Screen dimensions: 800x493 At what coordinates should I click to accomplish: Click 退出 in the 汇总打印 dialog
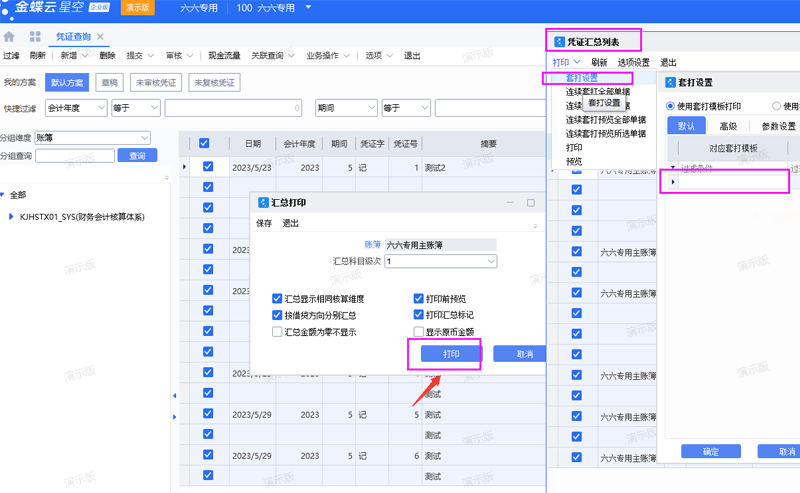(290, 223)
